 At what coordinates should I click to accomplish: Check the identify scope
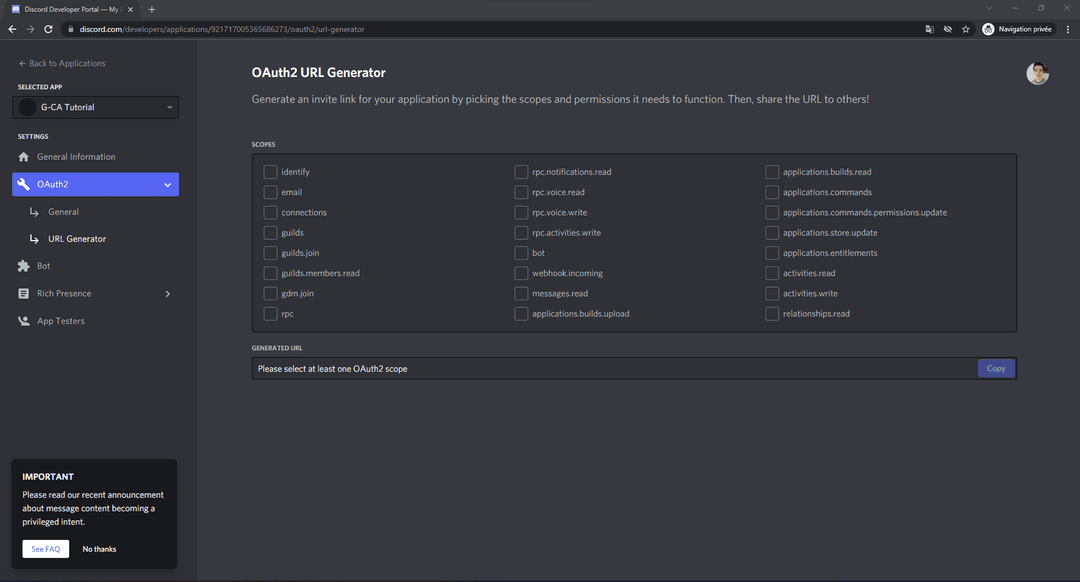click(270, 172)
